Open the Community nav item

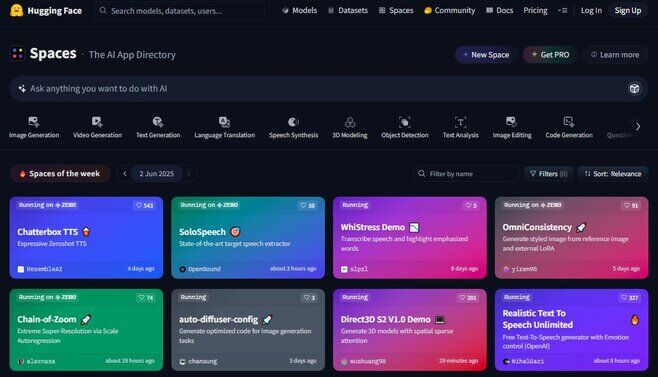(x=449, y=10)
